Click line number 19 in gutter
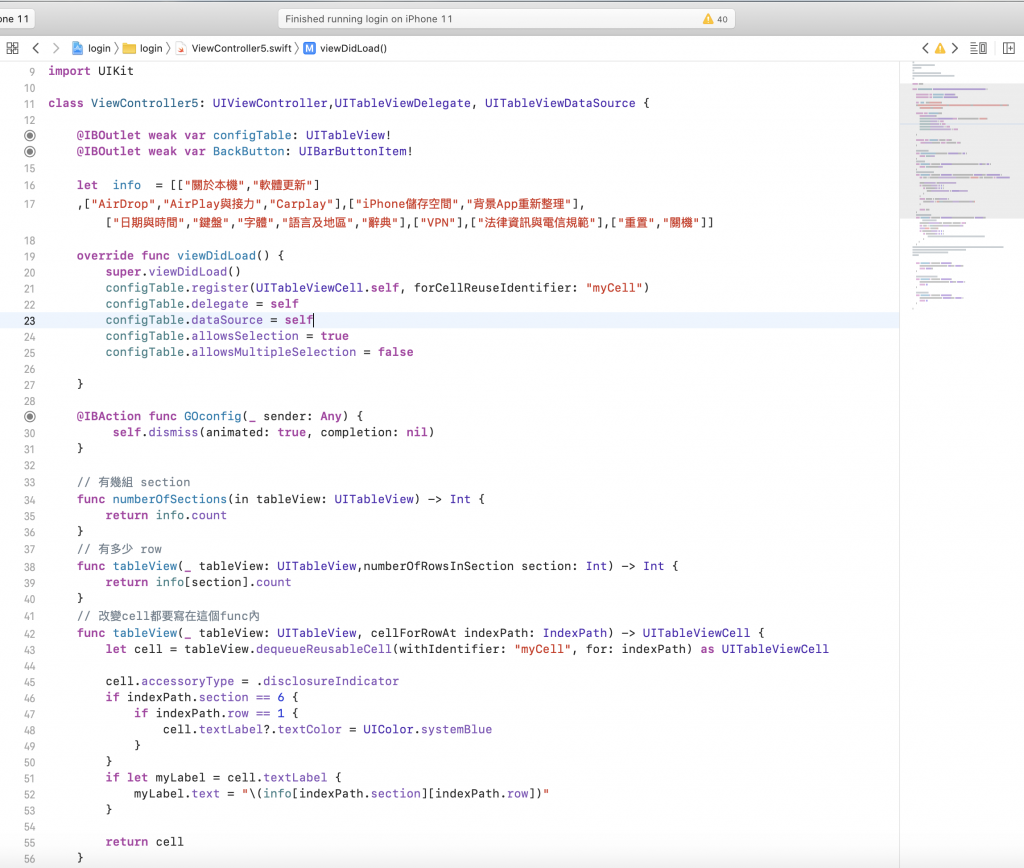 [x=29, y=257]
